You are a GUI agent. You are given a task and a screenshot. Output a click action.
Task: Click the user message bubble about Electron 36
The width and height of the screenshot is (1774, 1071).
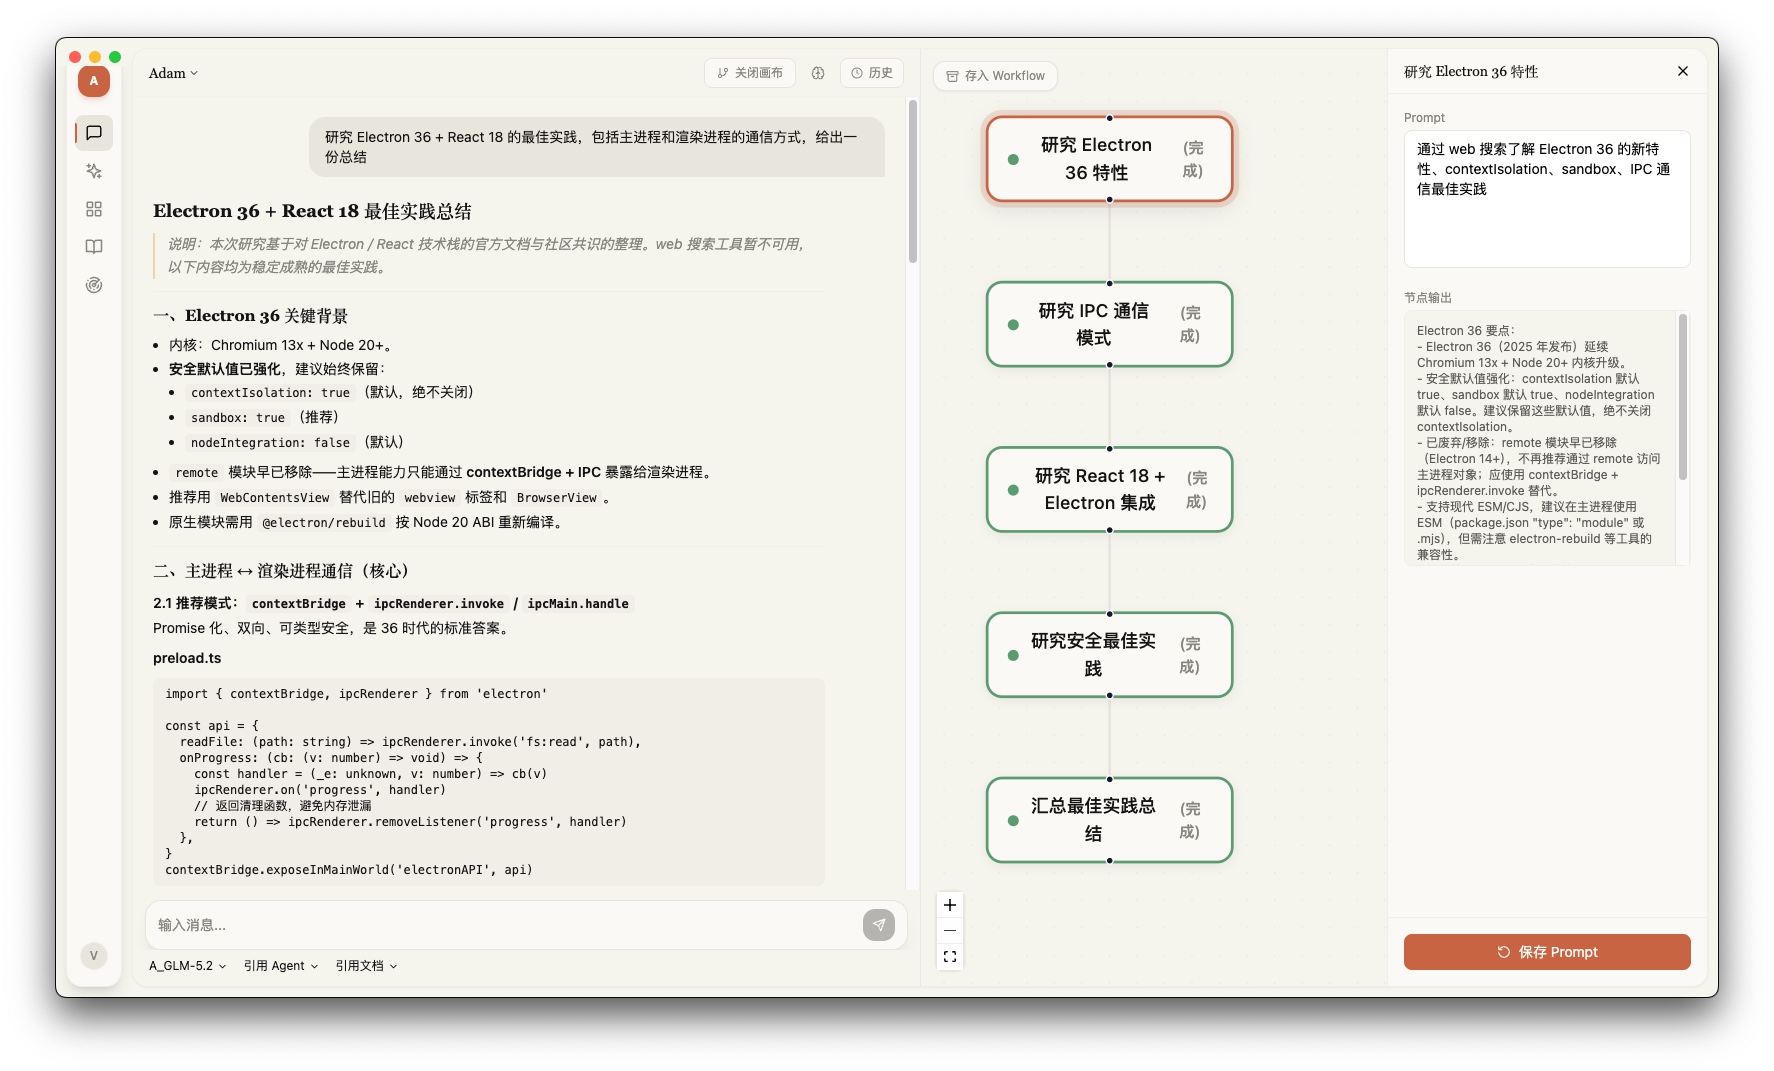[596, 147]
